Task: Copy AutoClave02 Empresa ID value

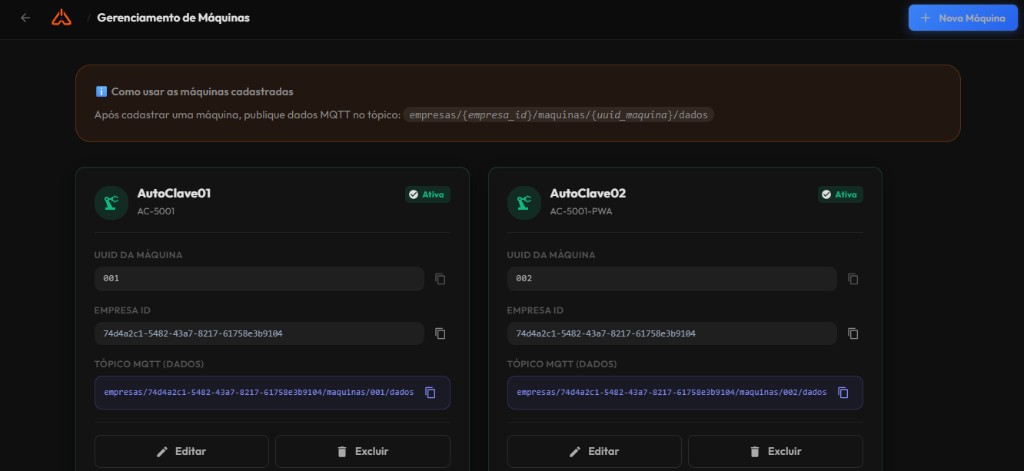Action: (853, 333)
